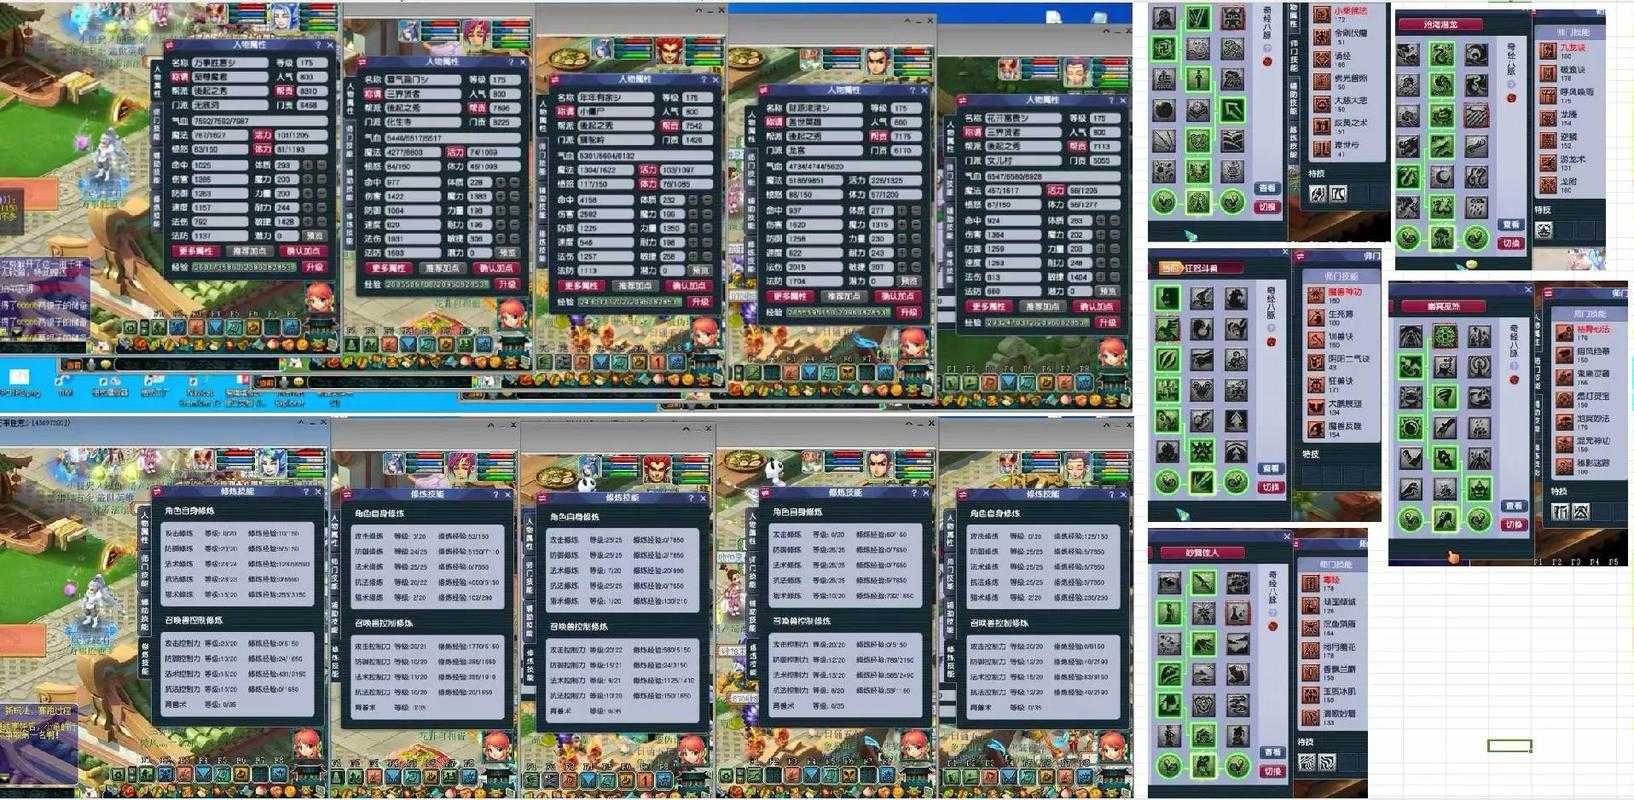Click 升级 button in 万事胜意 window

click(x=314, y=267)
